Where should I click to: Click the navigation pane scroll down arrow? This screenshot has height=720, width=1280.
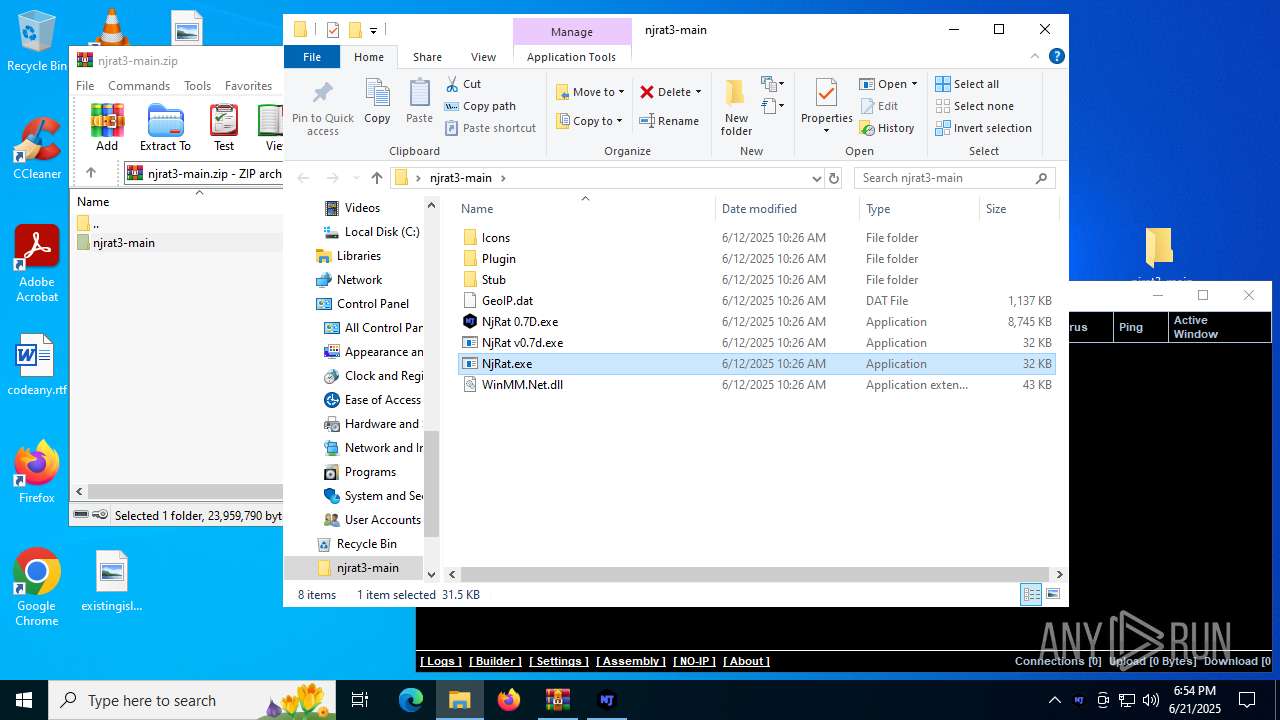click(x=432, y=574)
